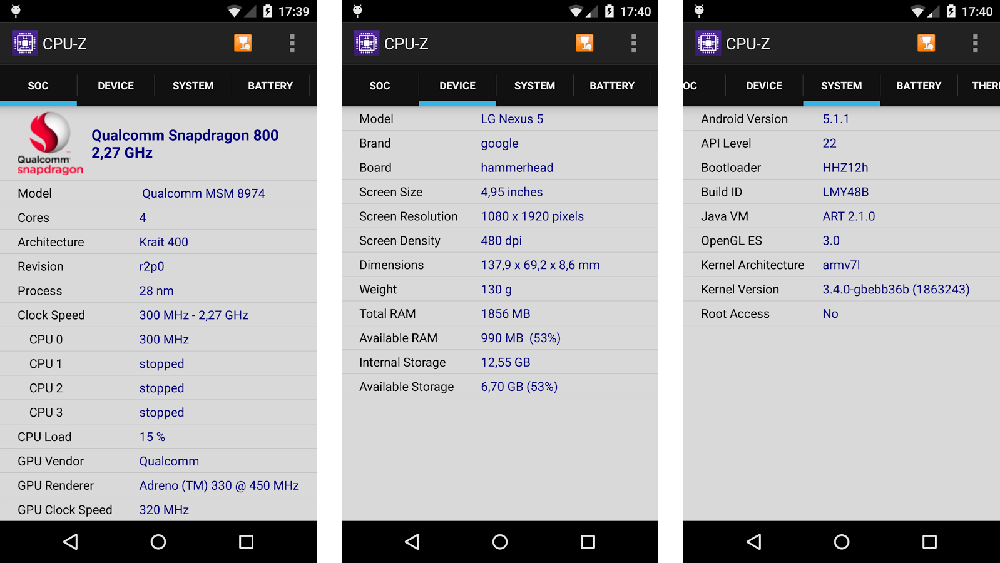
Task: Tap the Recents square button in left screen
Action: click(246, 542)
